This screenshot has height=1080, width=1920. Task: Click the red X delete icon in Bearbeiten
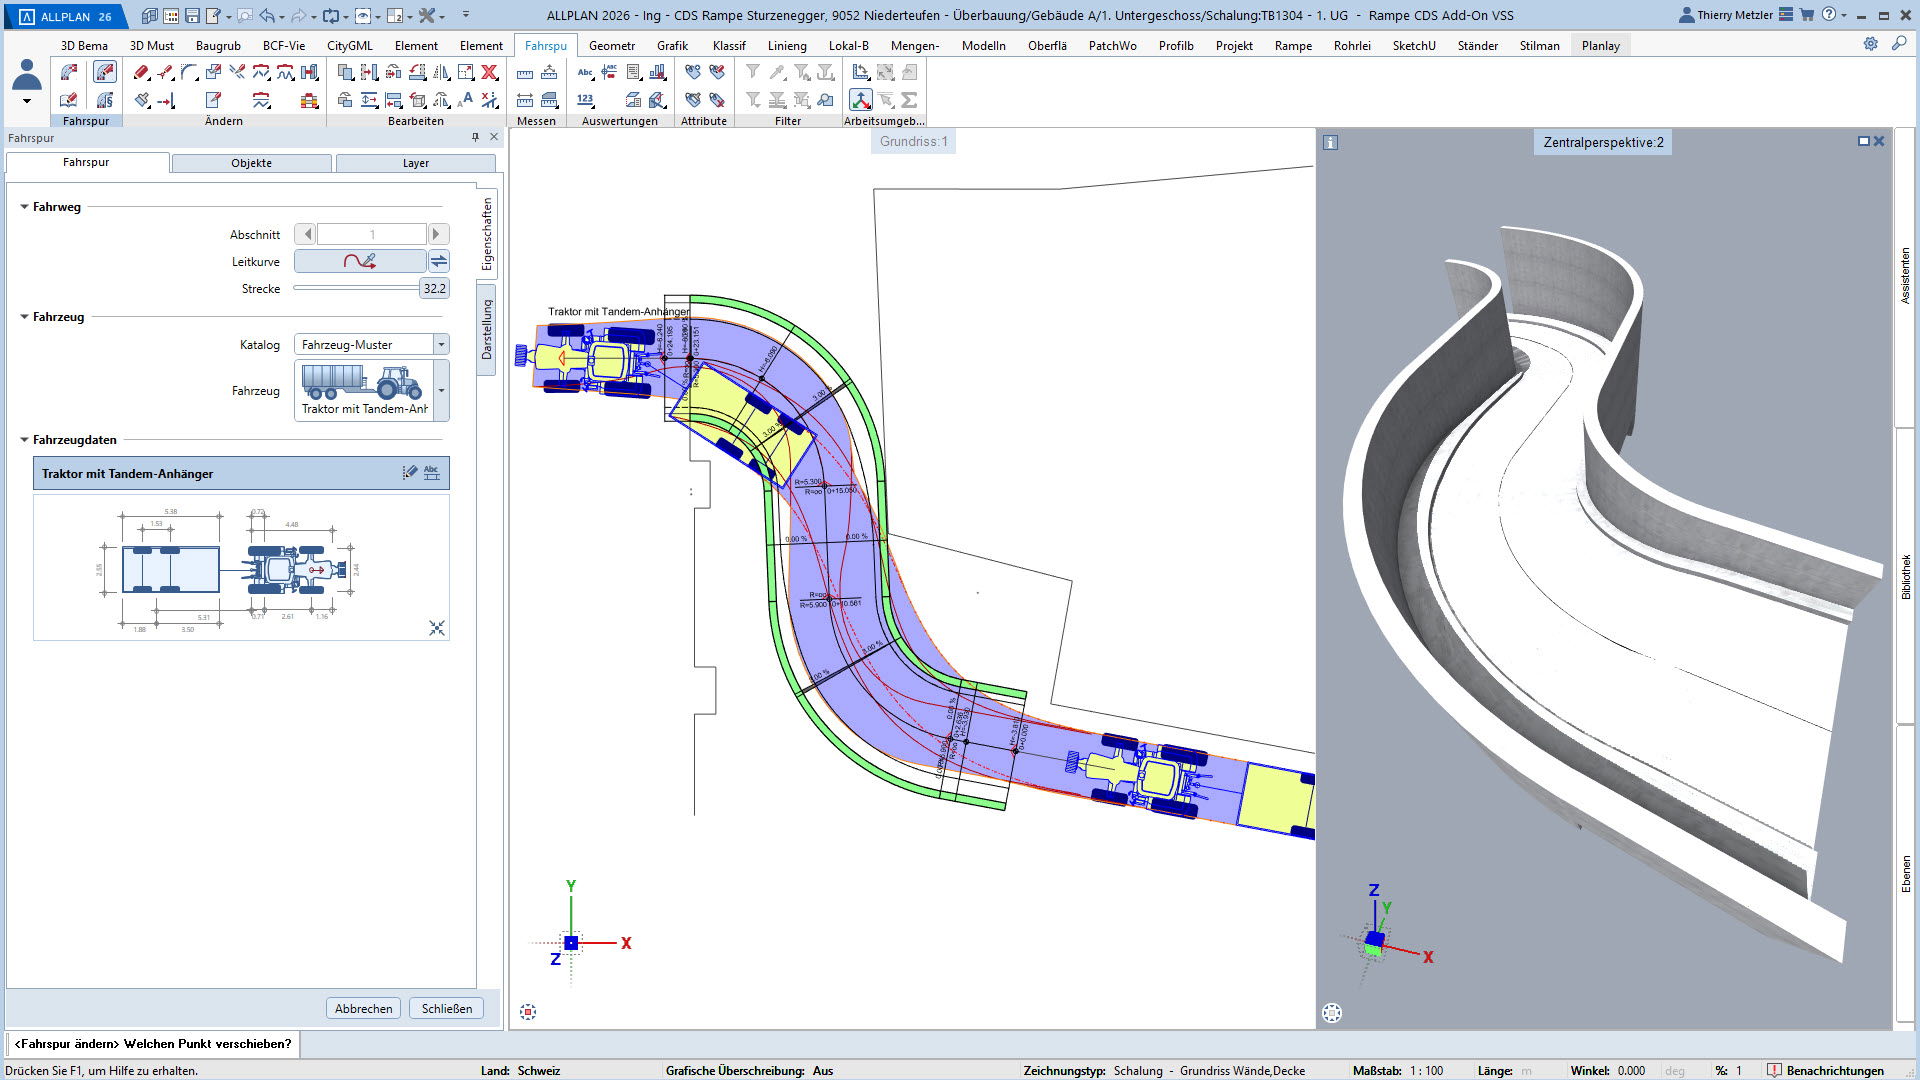[x=489, y=72]
